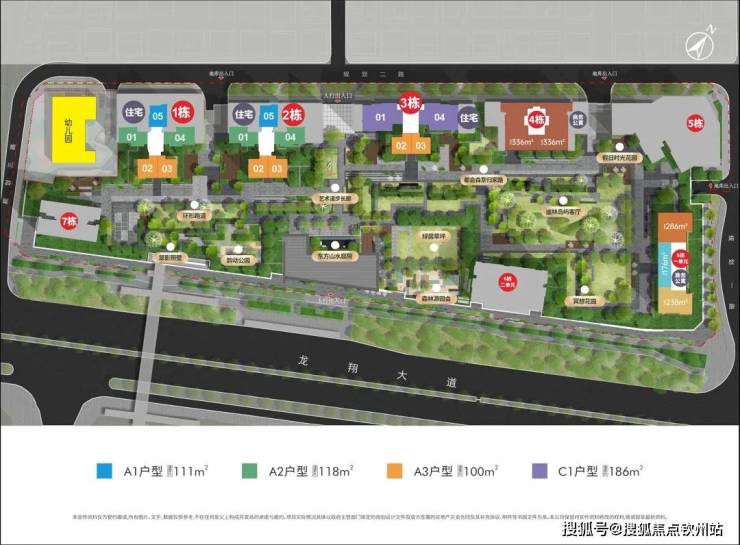The height and width of the screenshot is (545, 740).
Task: Select orange unit 02 in building 1
Action: click(x=147, y=168)
